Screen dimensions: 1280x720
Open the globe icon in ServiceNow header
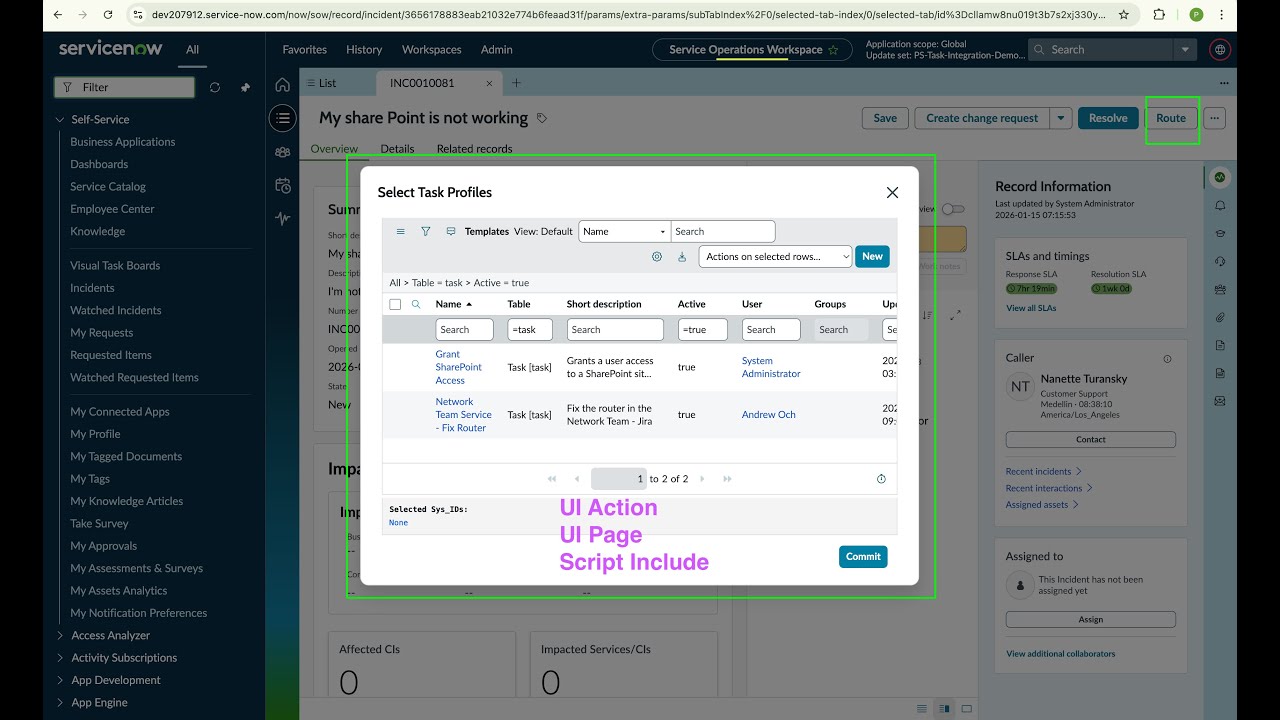tap(1219, 49)
